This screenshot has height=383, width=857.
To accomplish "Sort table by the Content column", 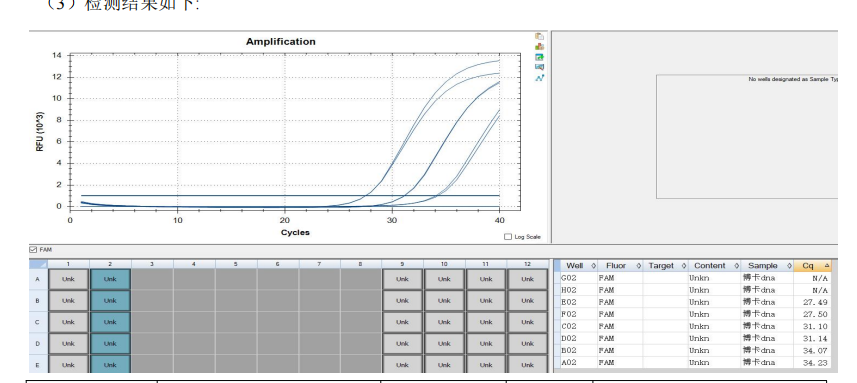I will click(714, 266).
